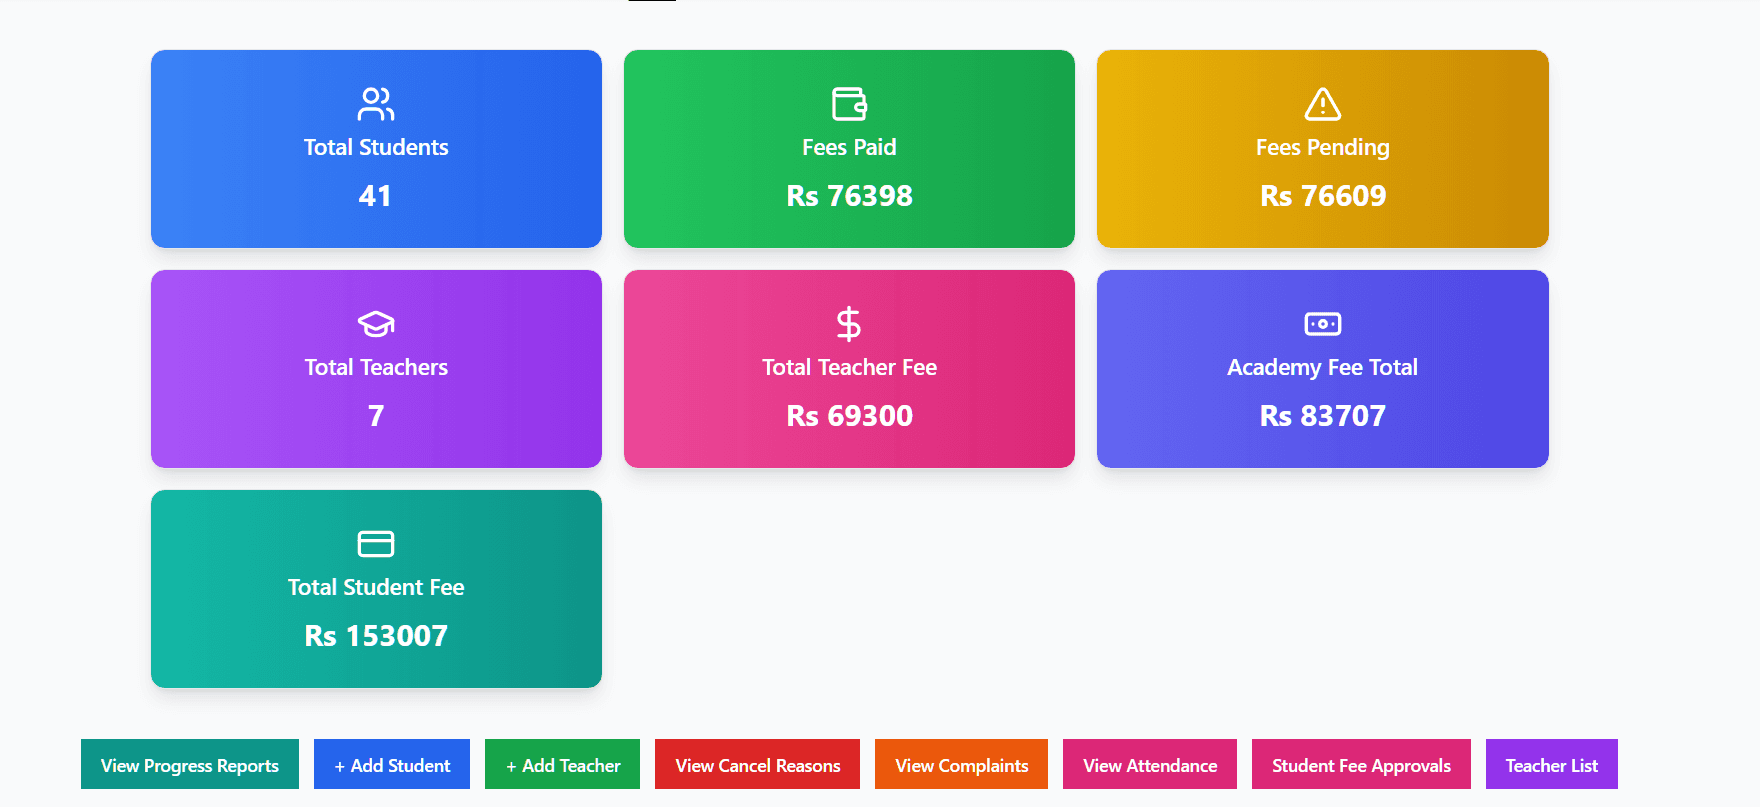Click the Academy Fee Total label
Screen dimensions: 1760x807
tap(1322, 368)
